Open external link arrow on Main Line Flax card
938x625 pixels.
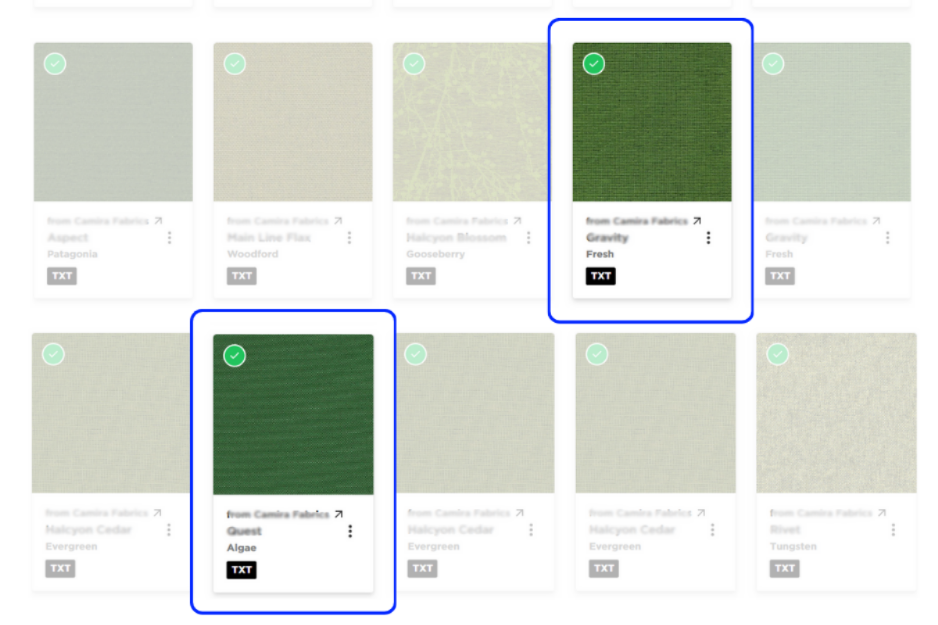coord(338,221)
